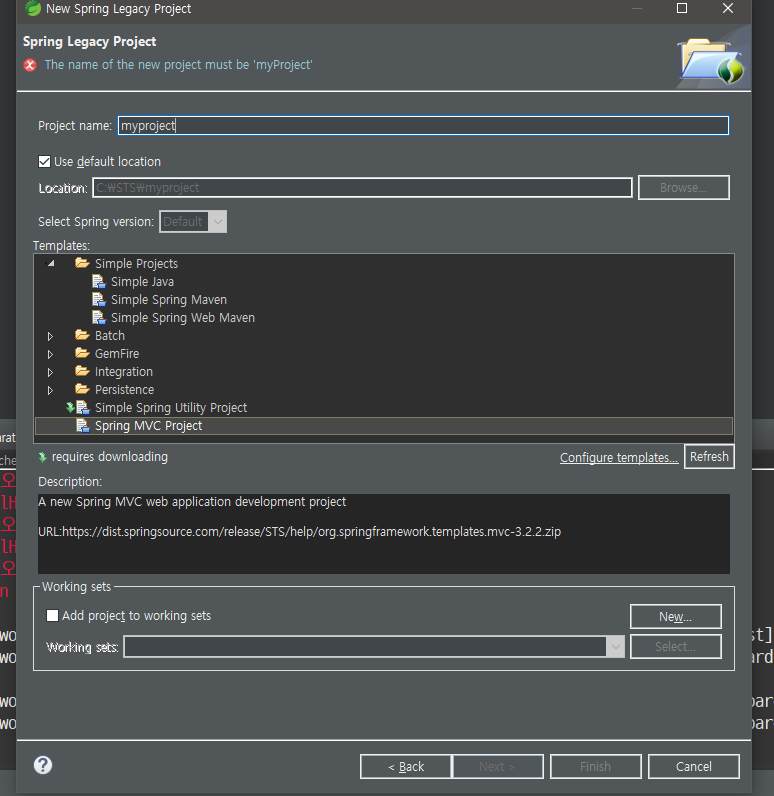Image resolution: width=774 pixels, height=796 pixels.
Task: Expand the Integration templates folder
Action: 50,372
